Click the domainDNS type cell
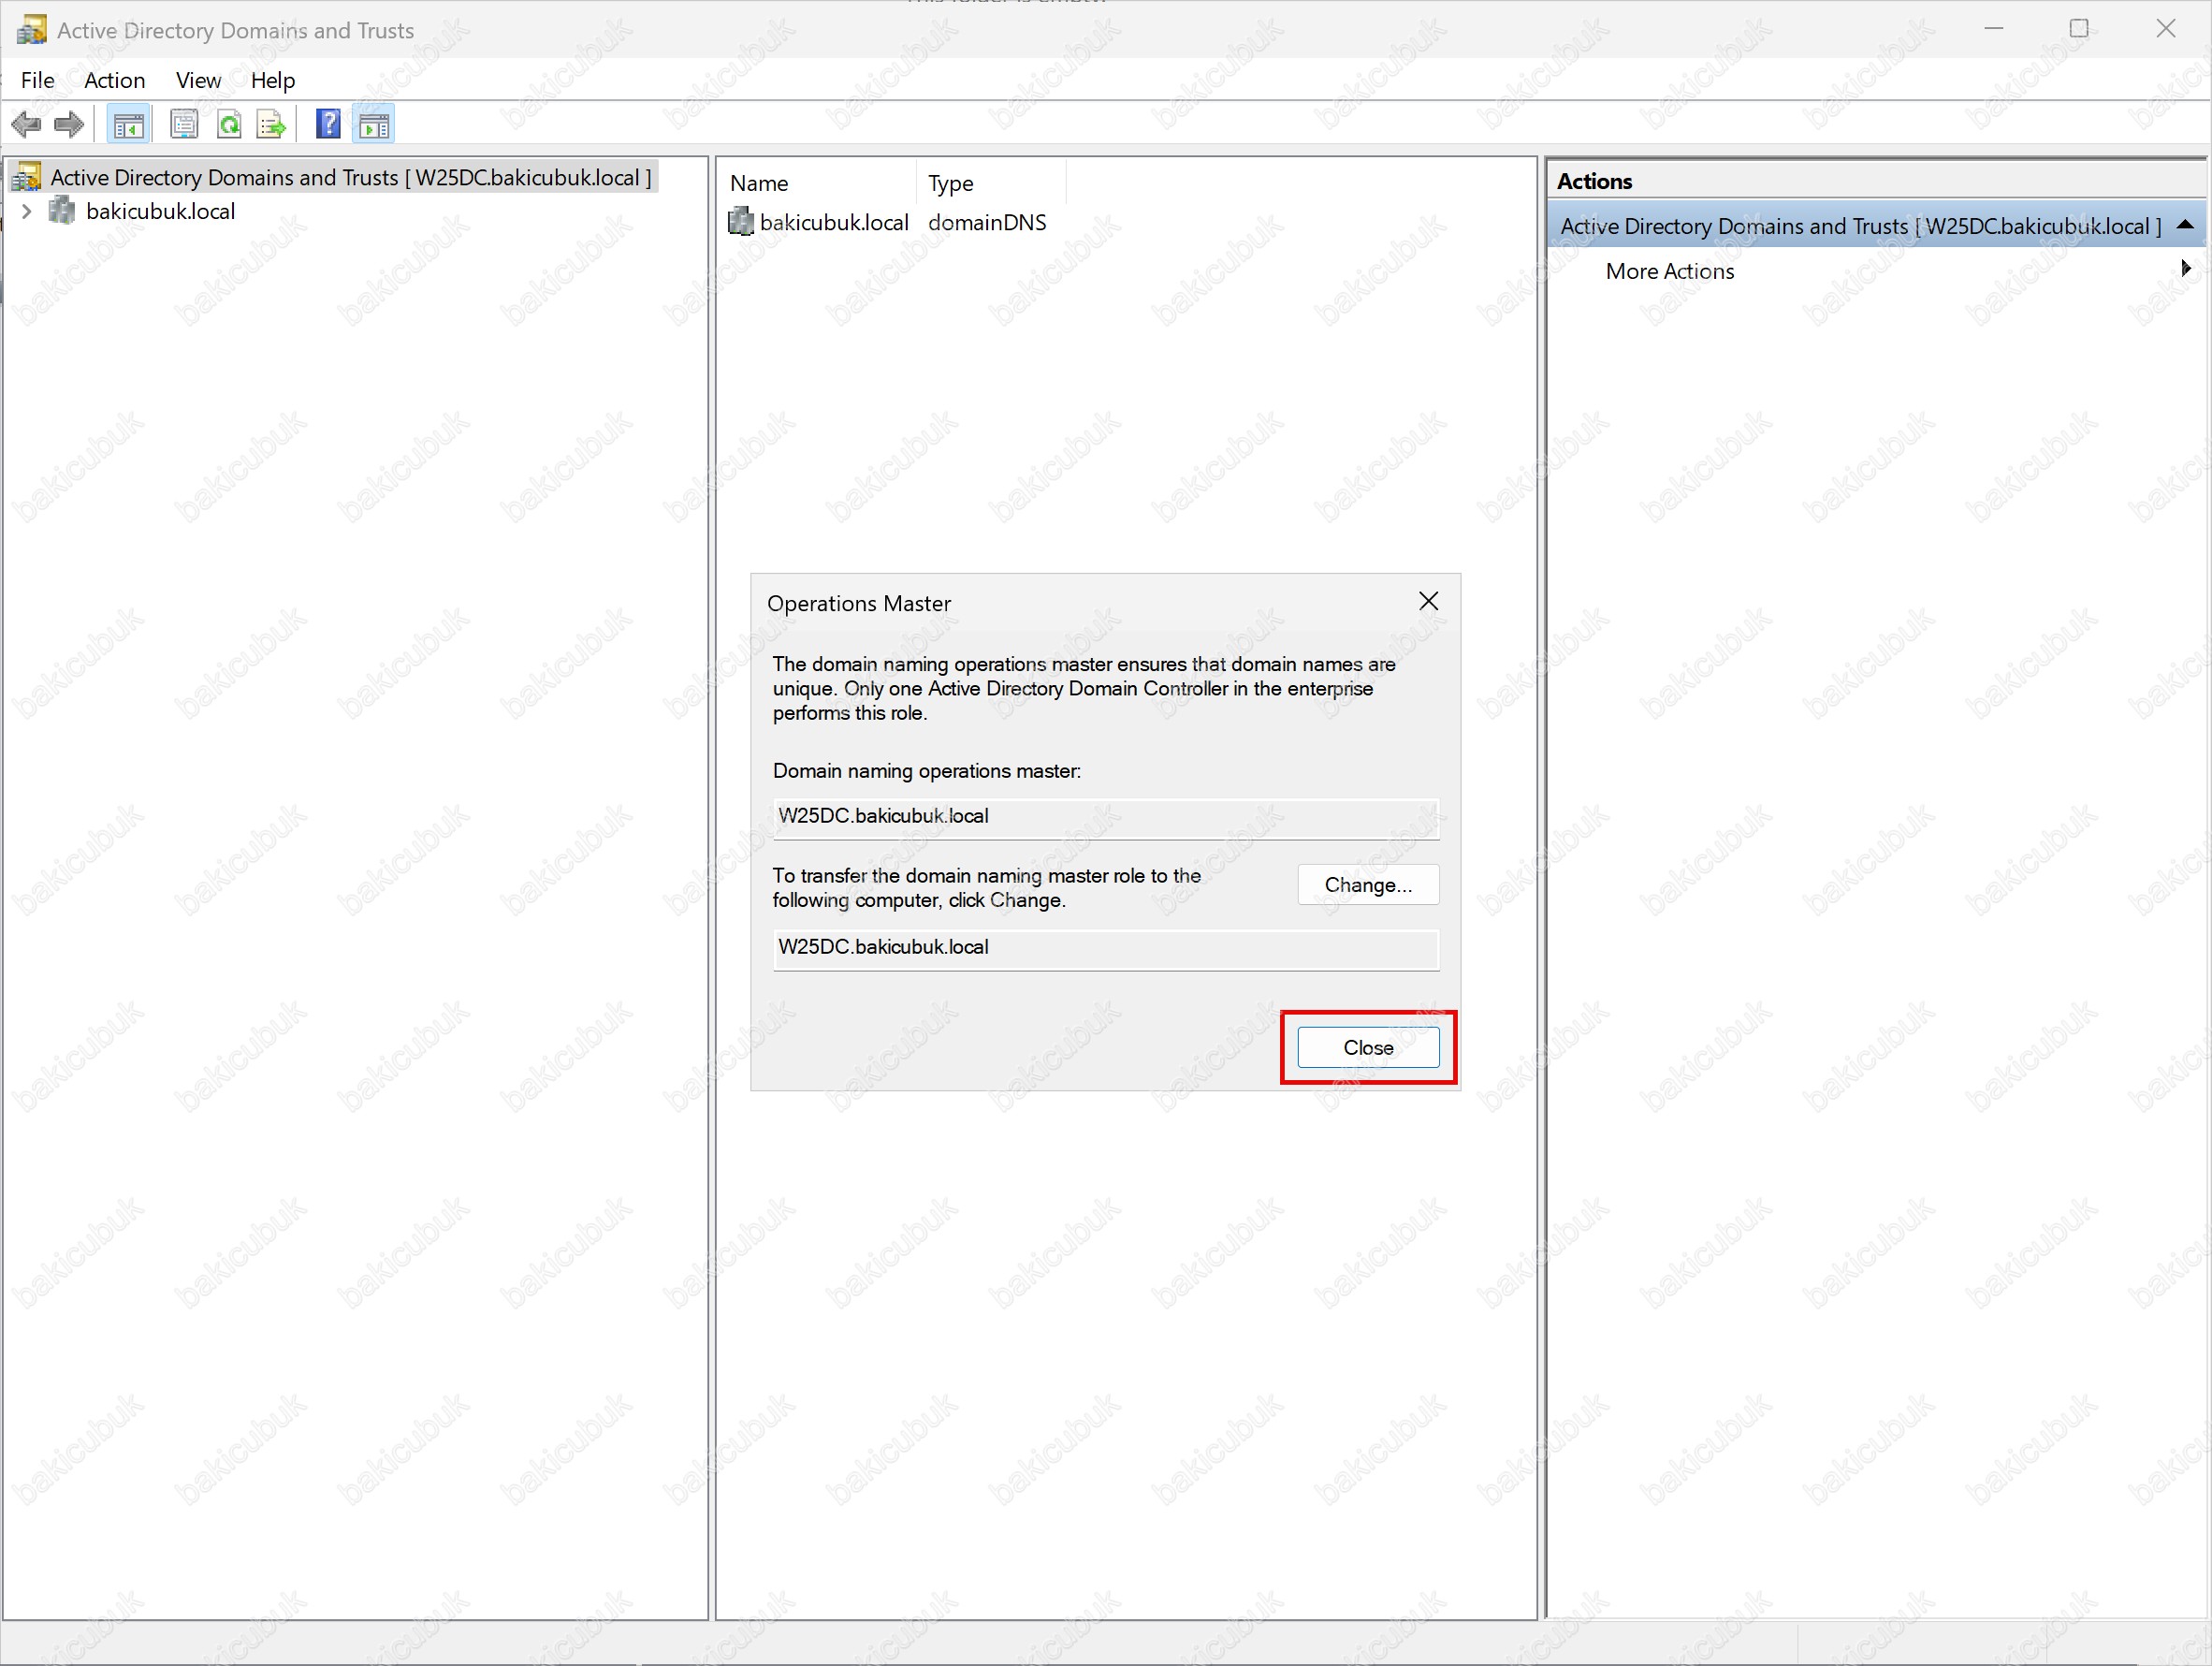 click(x=987, y=222)
